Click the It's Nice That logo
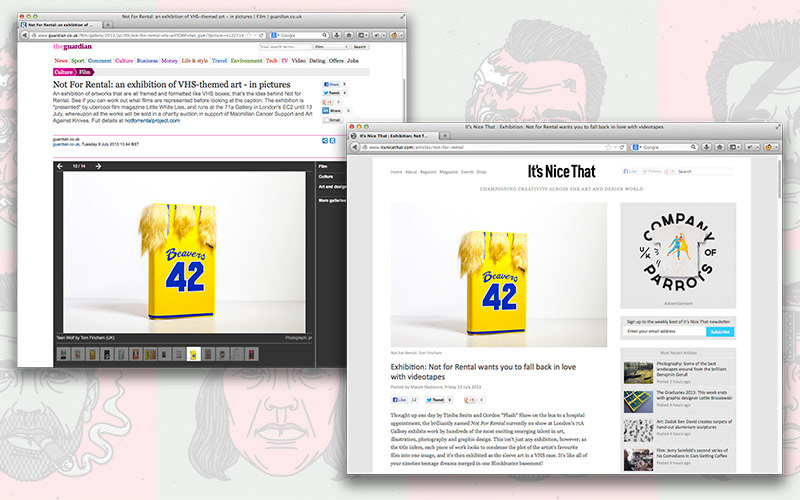Screen dimensions: 800x500 (561, 171)
